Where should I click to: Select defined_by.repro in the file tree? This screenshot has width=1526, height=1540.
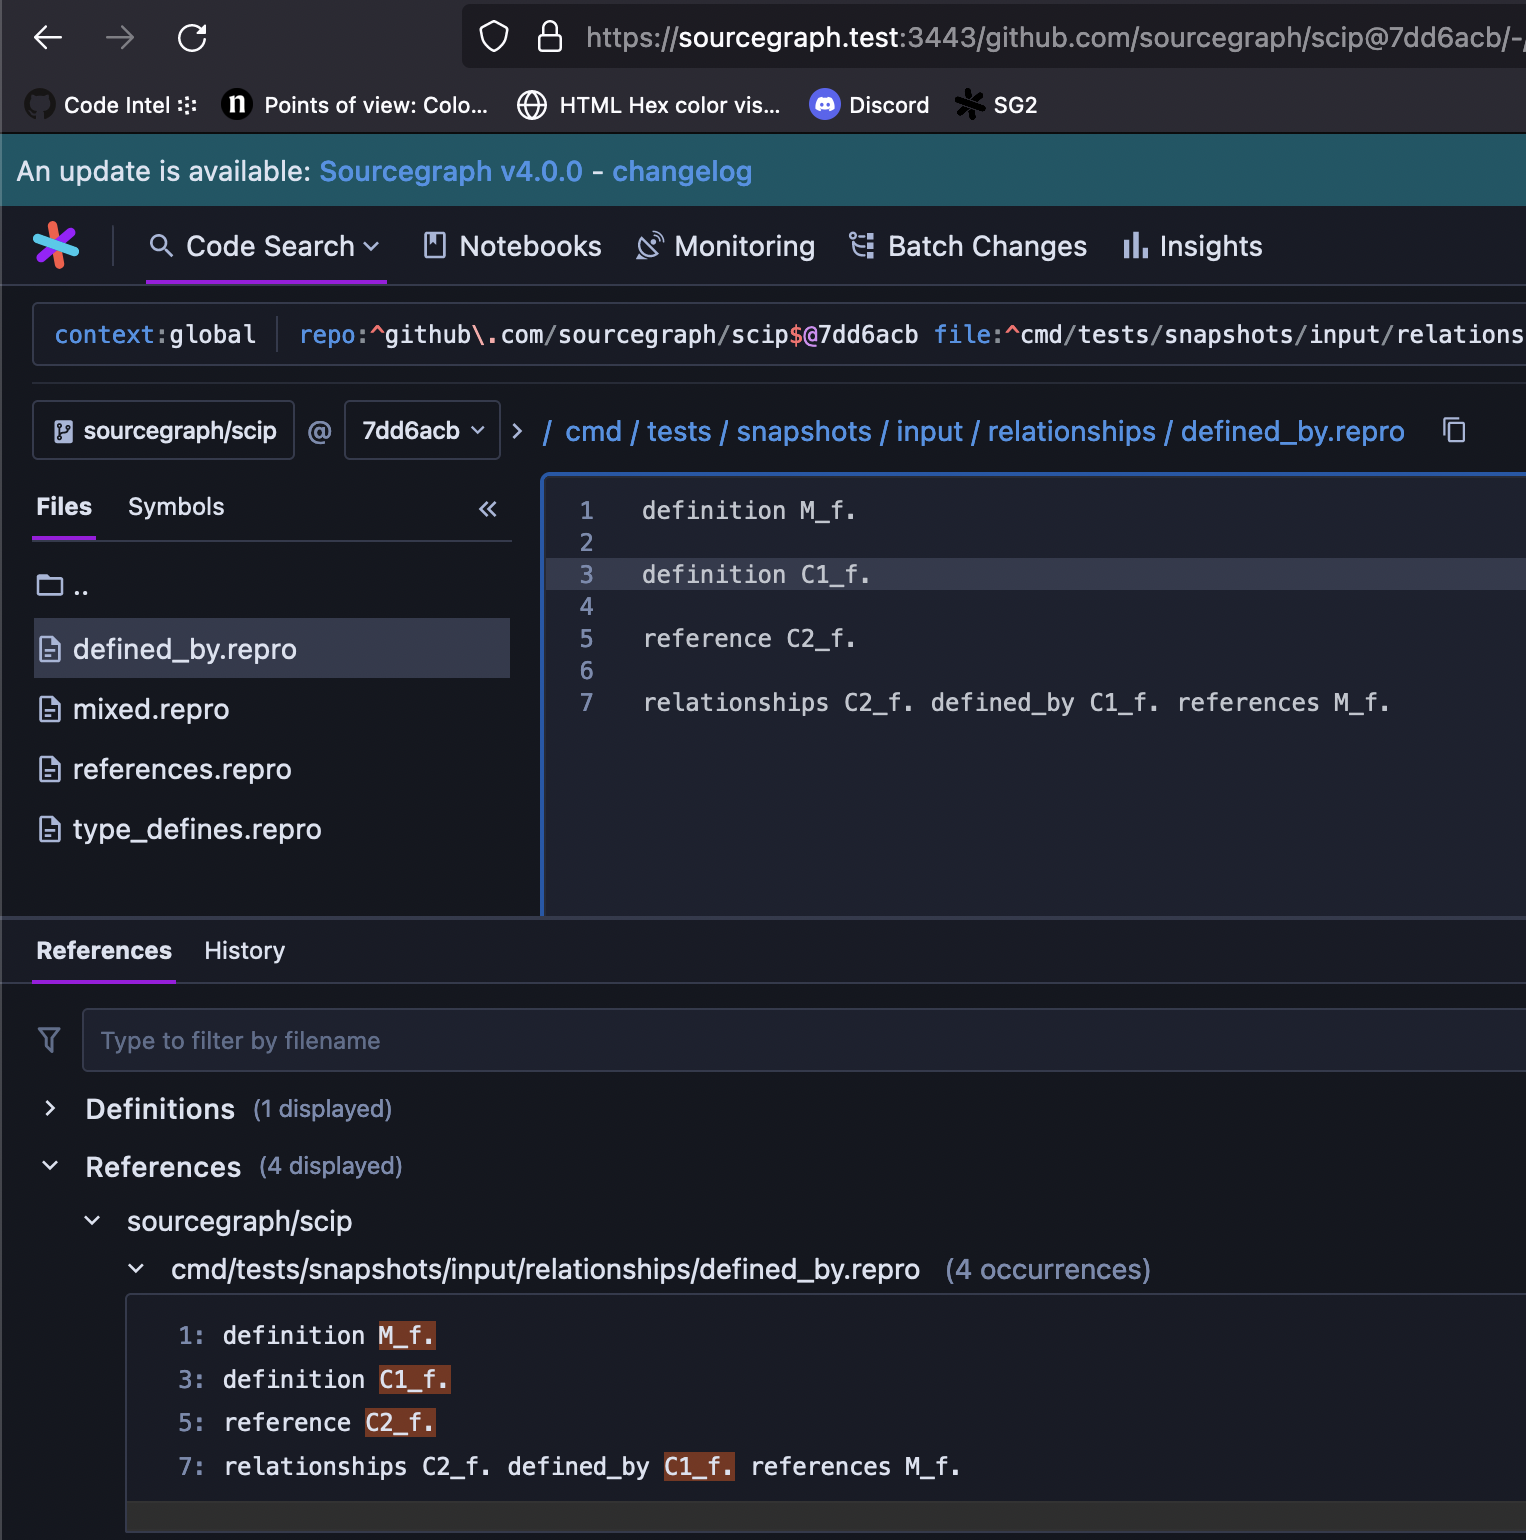272,649
